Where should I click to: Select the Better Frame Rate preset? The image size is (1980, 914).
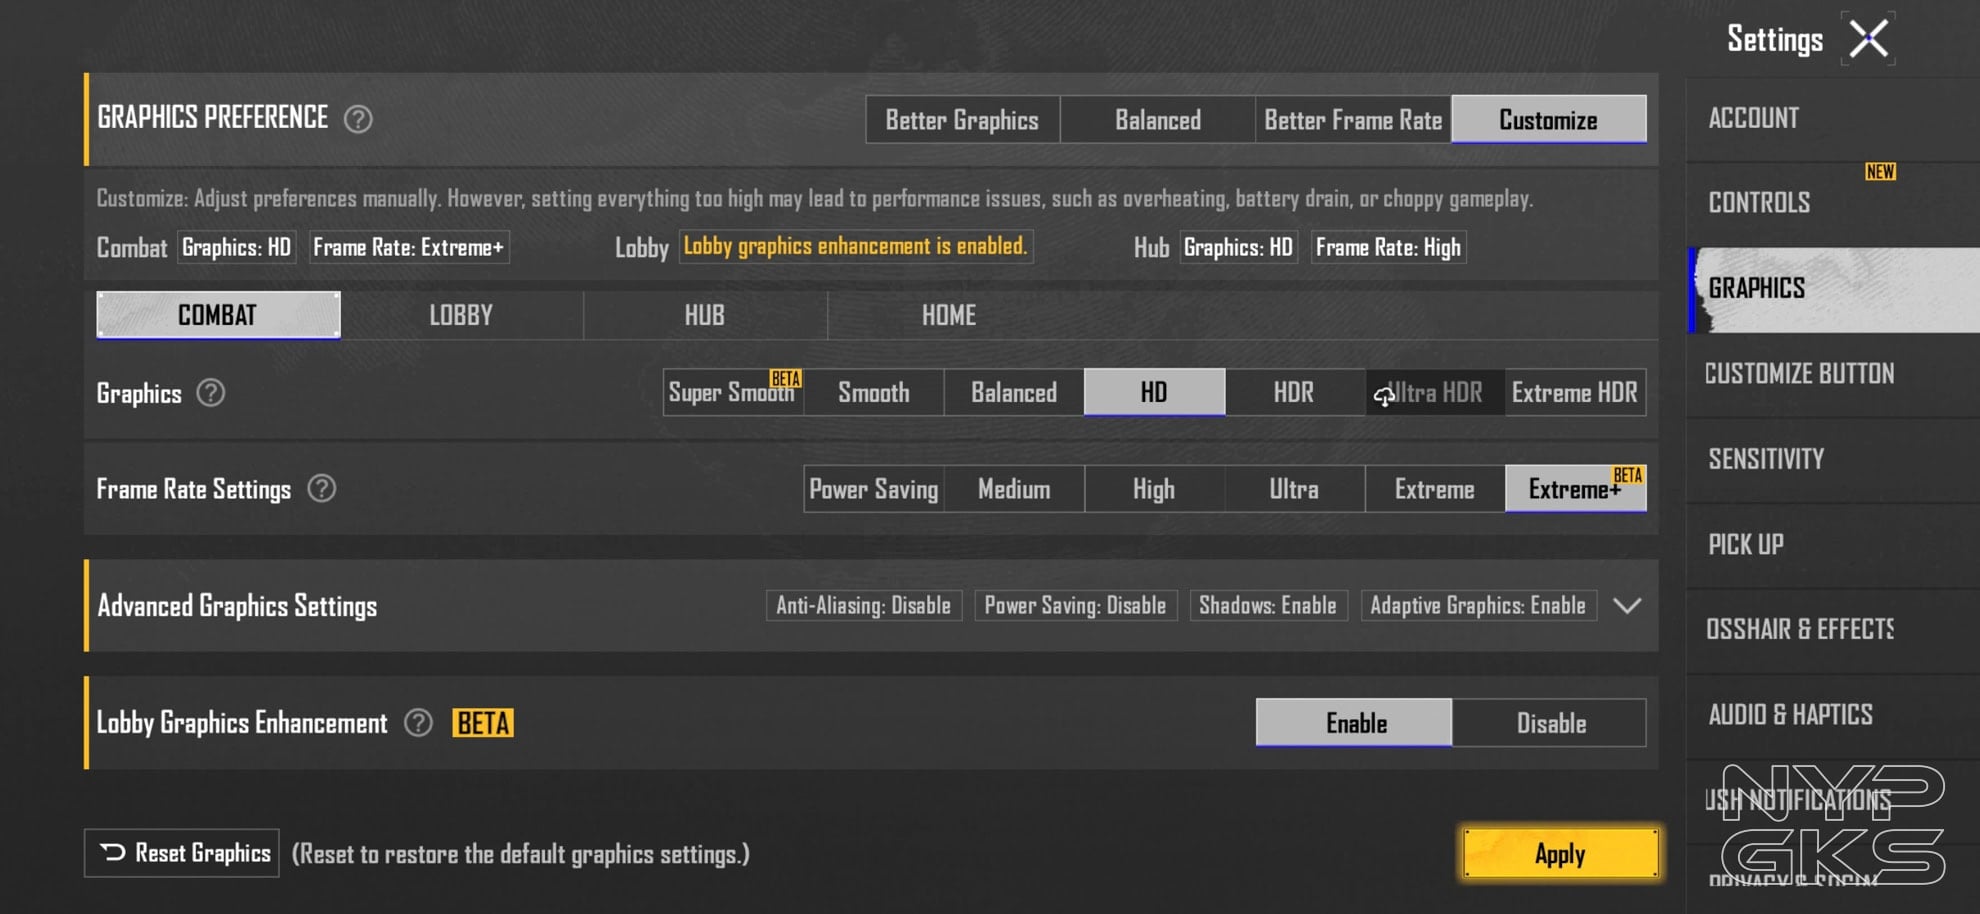pyautogui.click(x=1353, y=120)
